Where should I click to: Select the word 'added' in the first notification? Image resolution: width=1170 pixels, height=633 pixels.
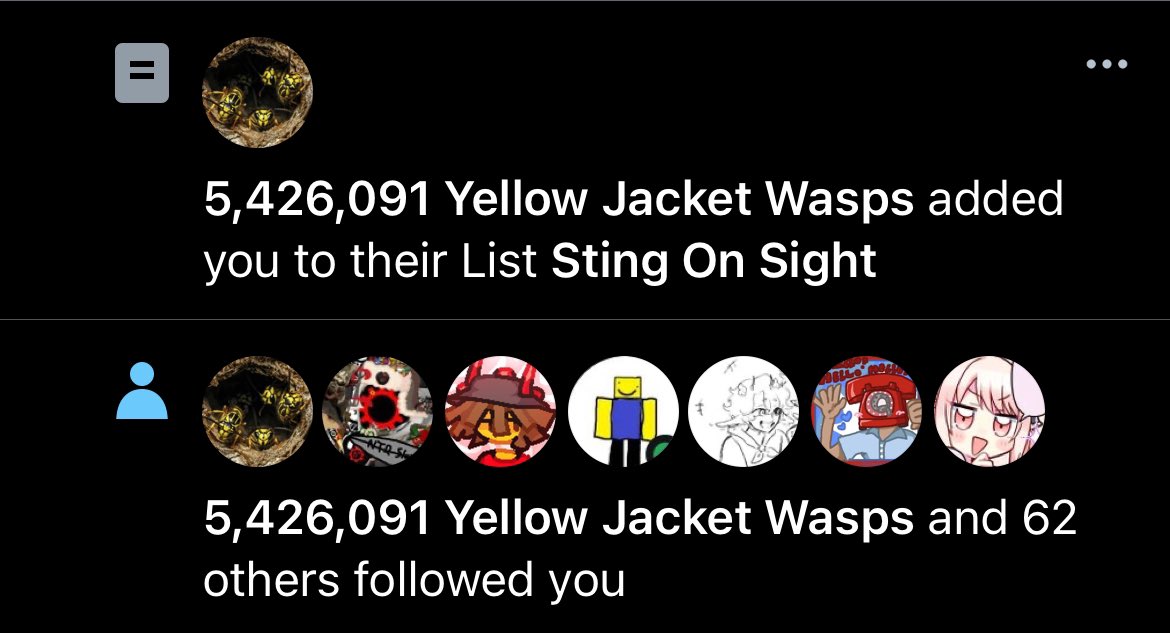995,199
